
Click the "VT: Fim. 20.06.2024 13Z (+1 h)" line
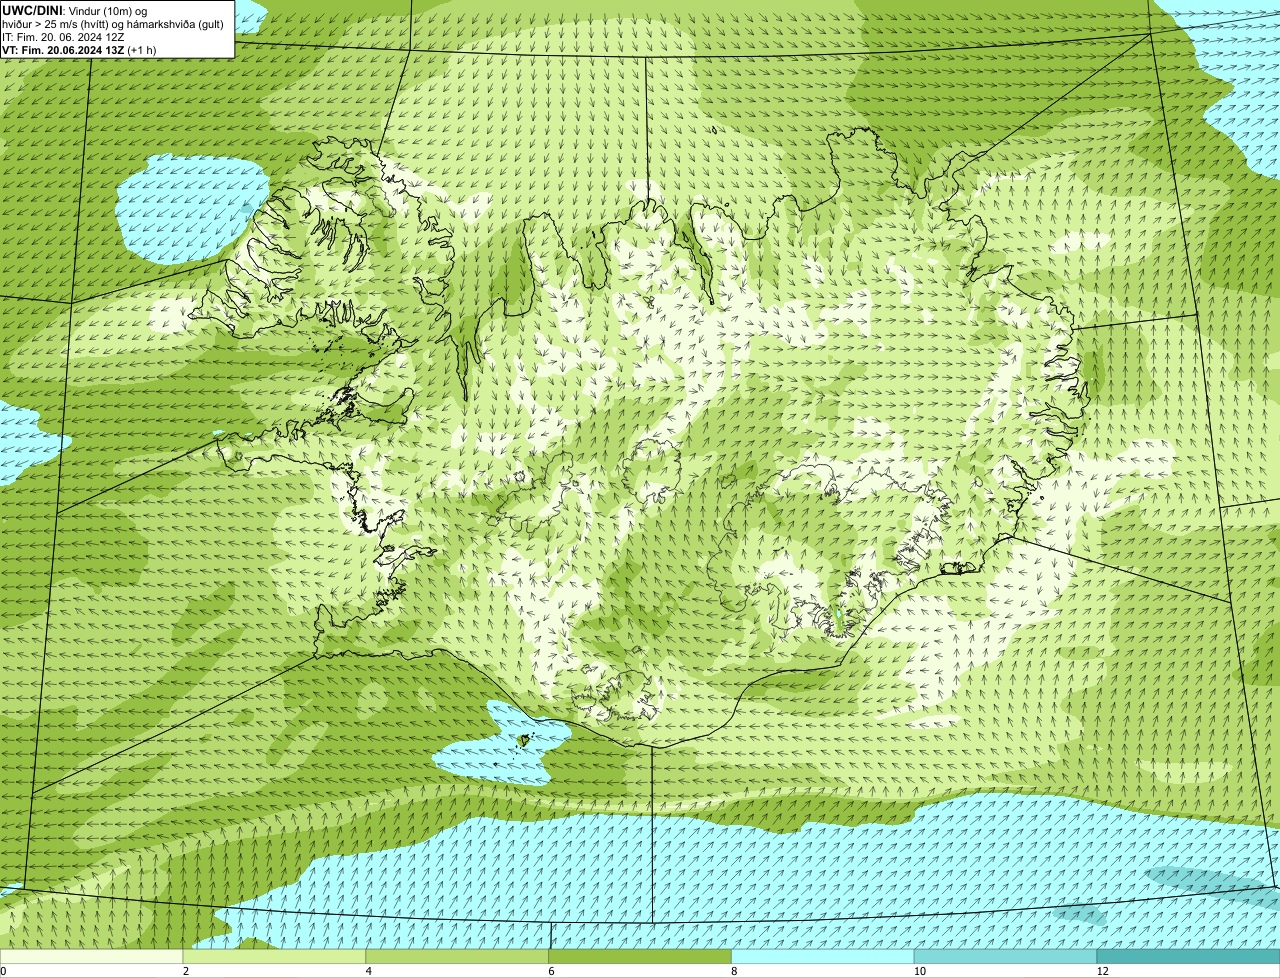pos(79,50)
